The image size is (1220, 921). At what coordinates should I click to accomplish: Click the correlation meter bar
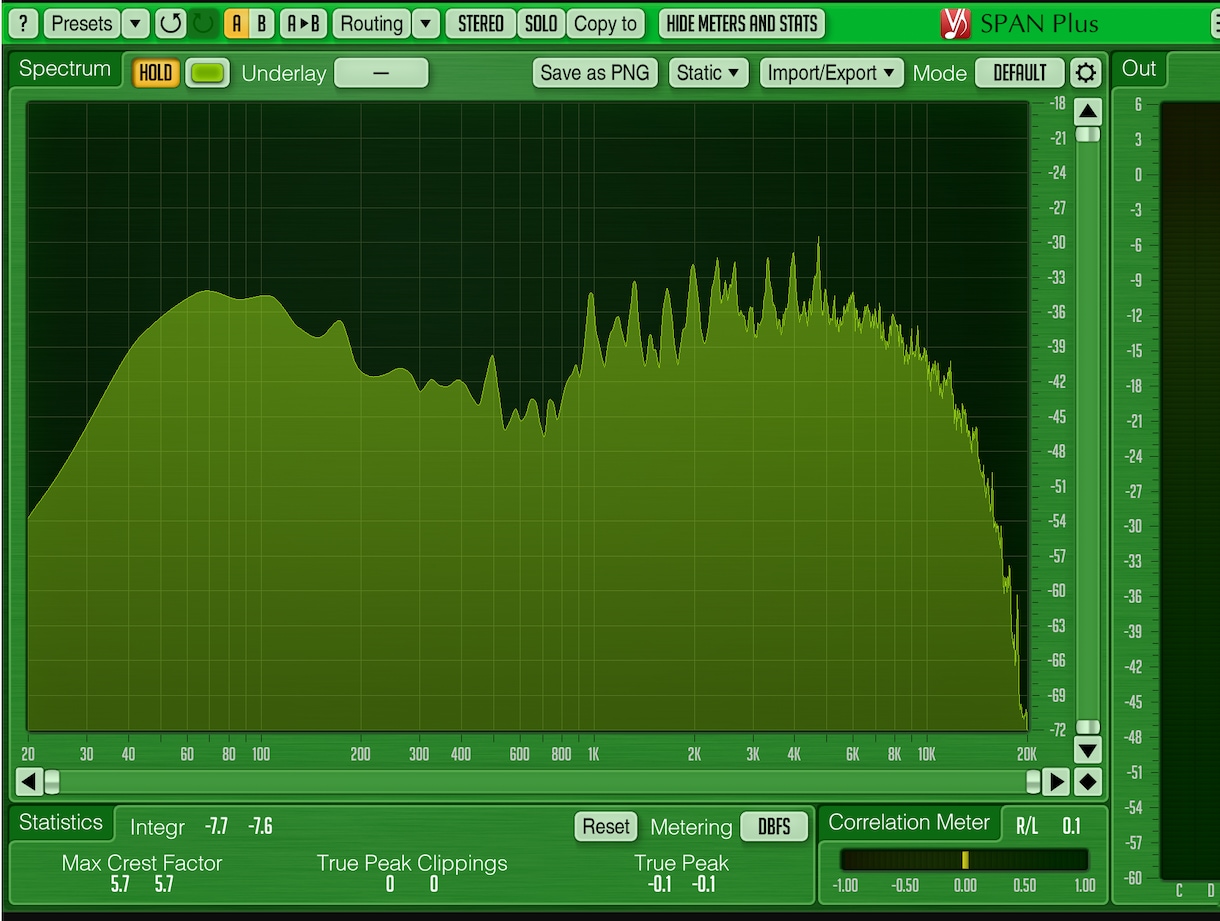coord(964,860)
